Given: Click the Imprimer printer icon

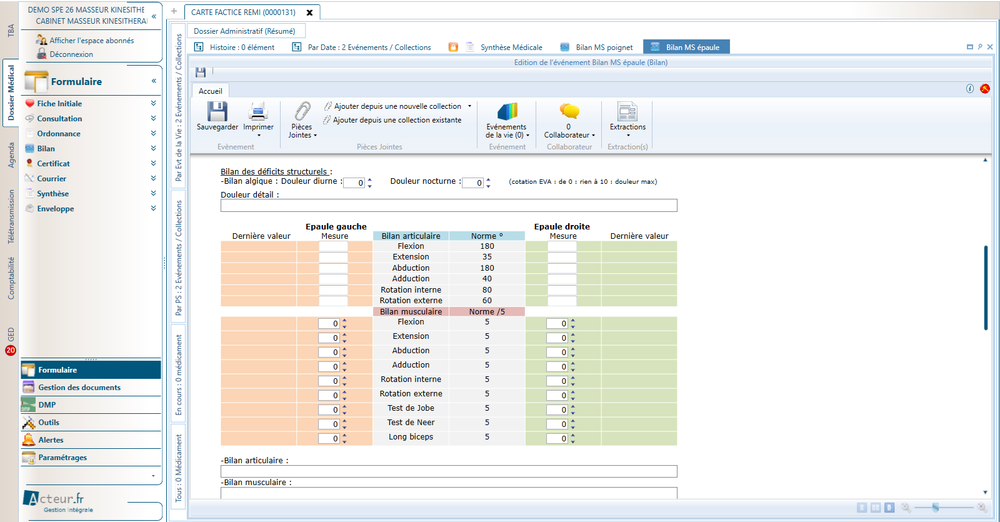Looking at the screenshot, I should pos(258,112).
